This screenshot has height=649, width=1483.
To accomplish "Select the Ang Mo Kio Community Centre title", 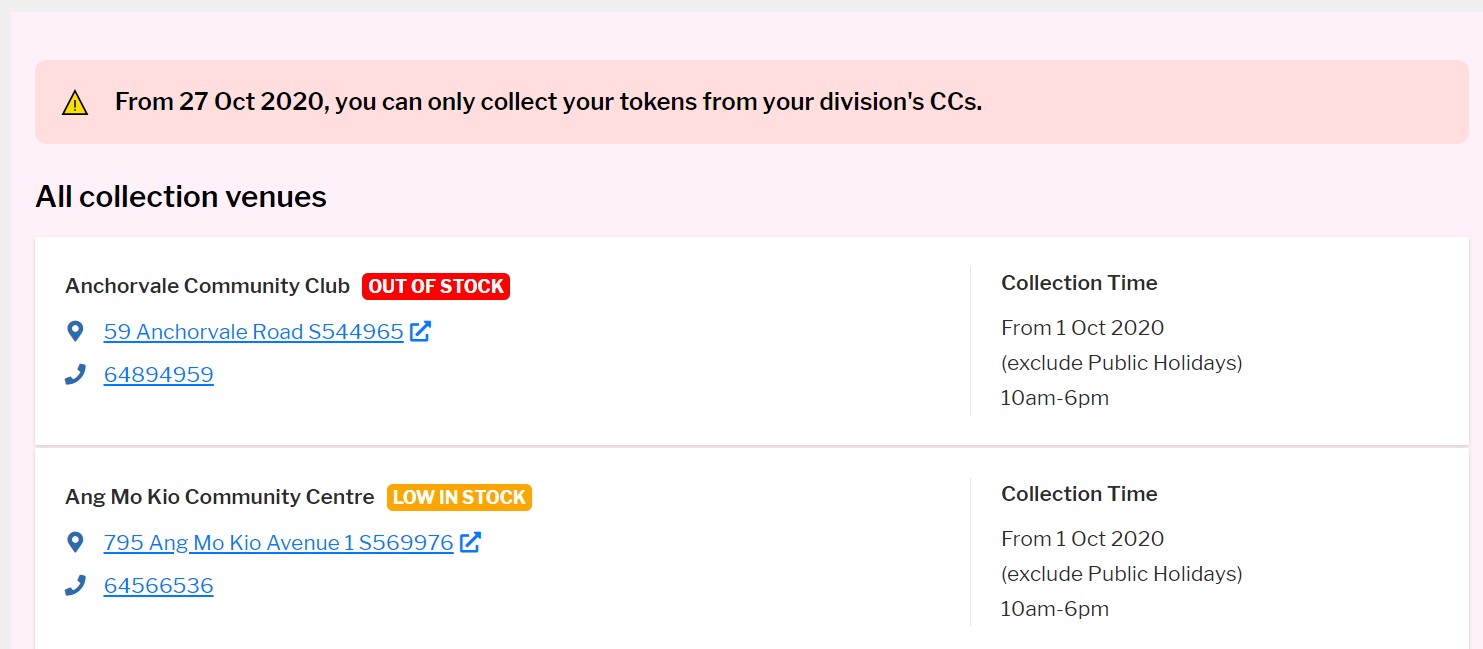I will 220,497.
